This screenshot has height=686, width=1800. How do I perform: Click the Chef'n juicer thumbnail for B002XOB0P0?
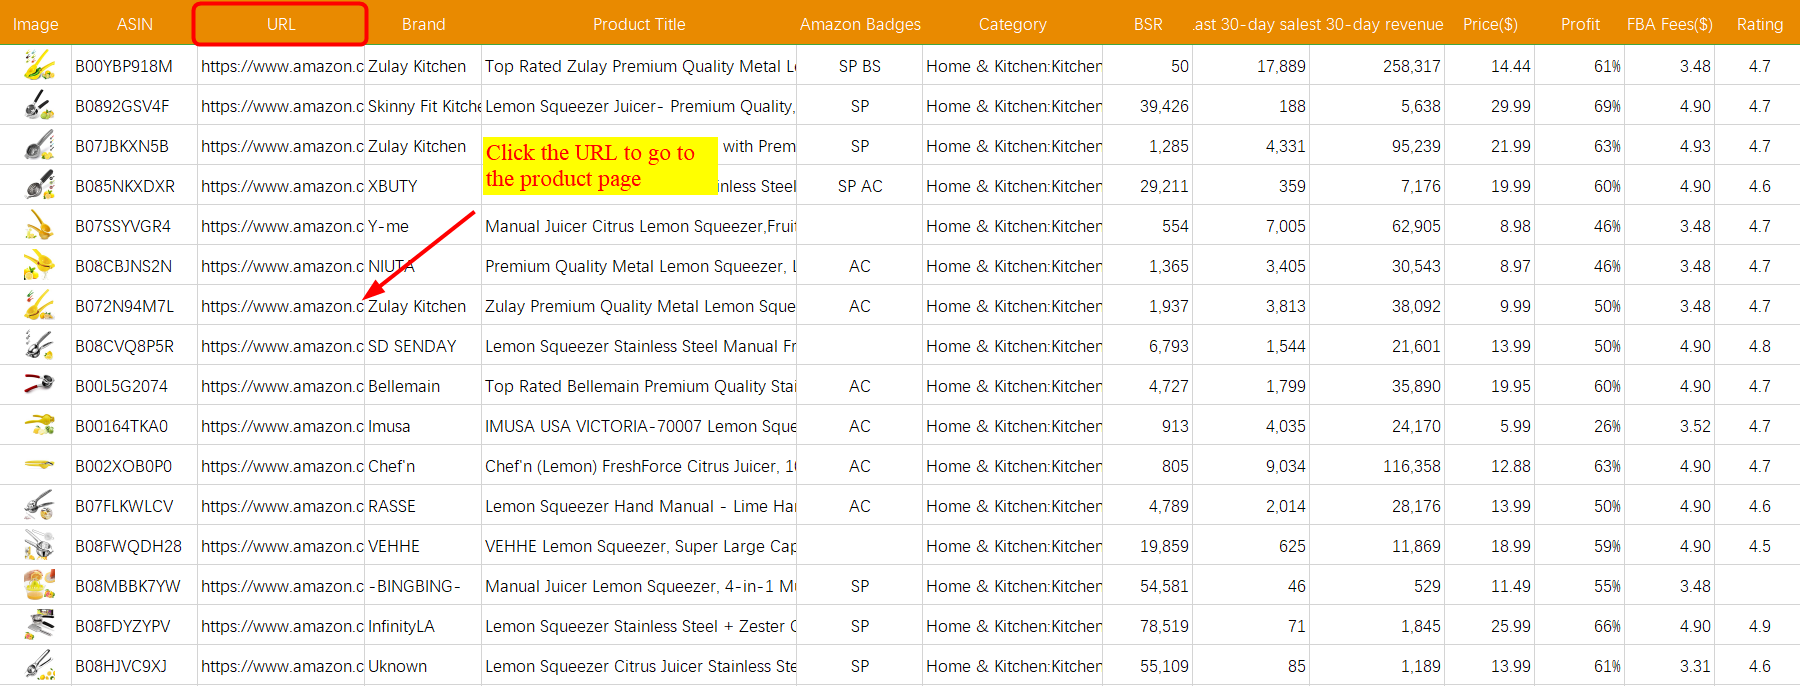point(39,465)
